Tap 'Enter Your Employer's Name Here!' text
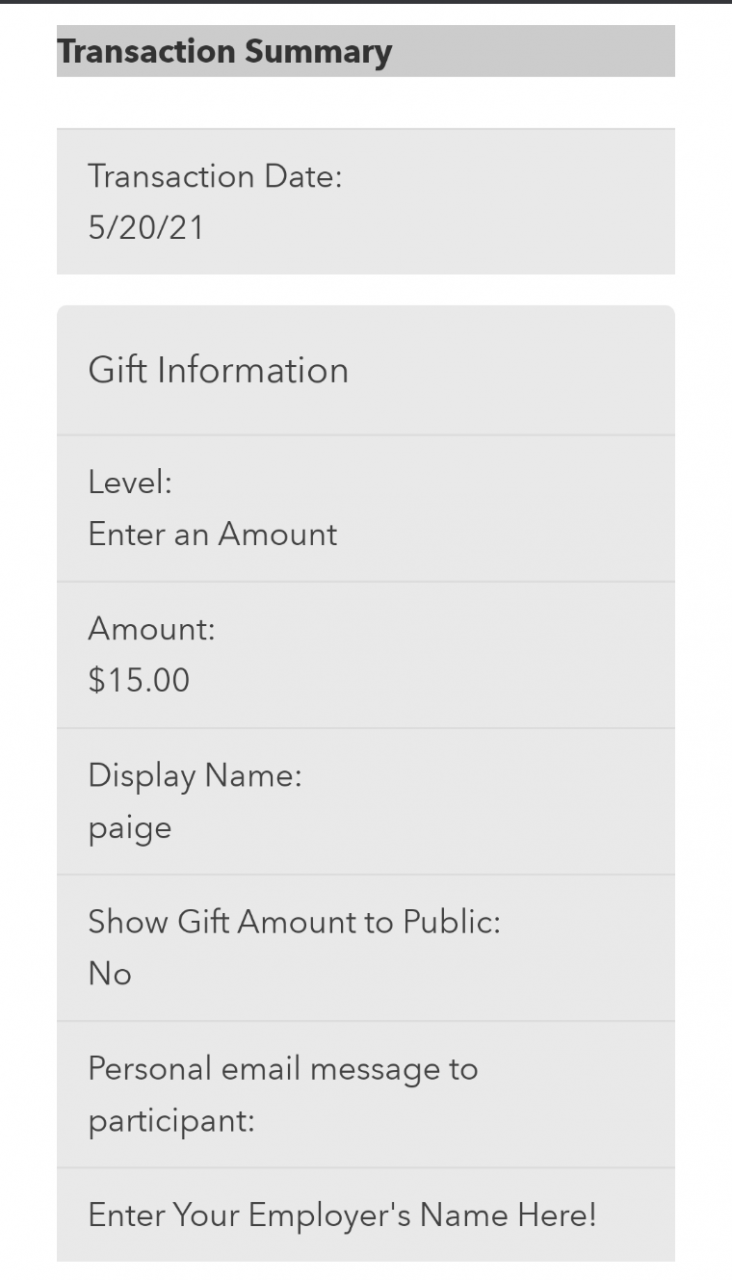Viewport: 732px width, 1280px height. pyautogui.click(x=342, y=1216)
